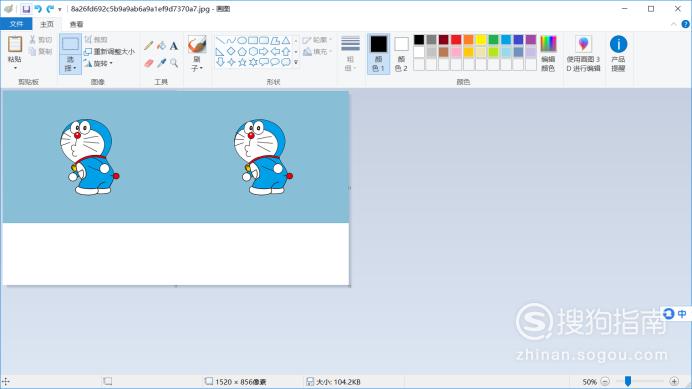Pick the Eraser tool
The width and height of the screenshot is (692, 389).
[149, 63]
